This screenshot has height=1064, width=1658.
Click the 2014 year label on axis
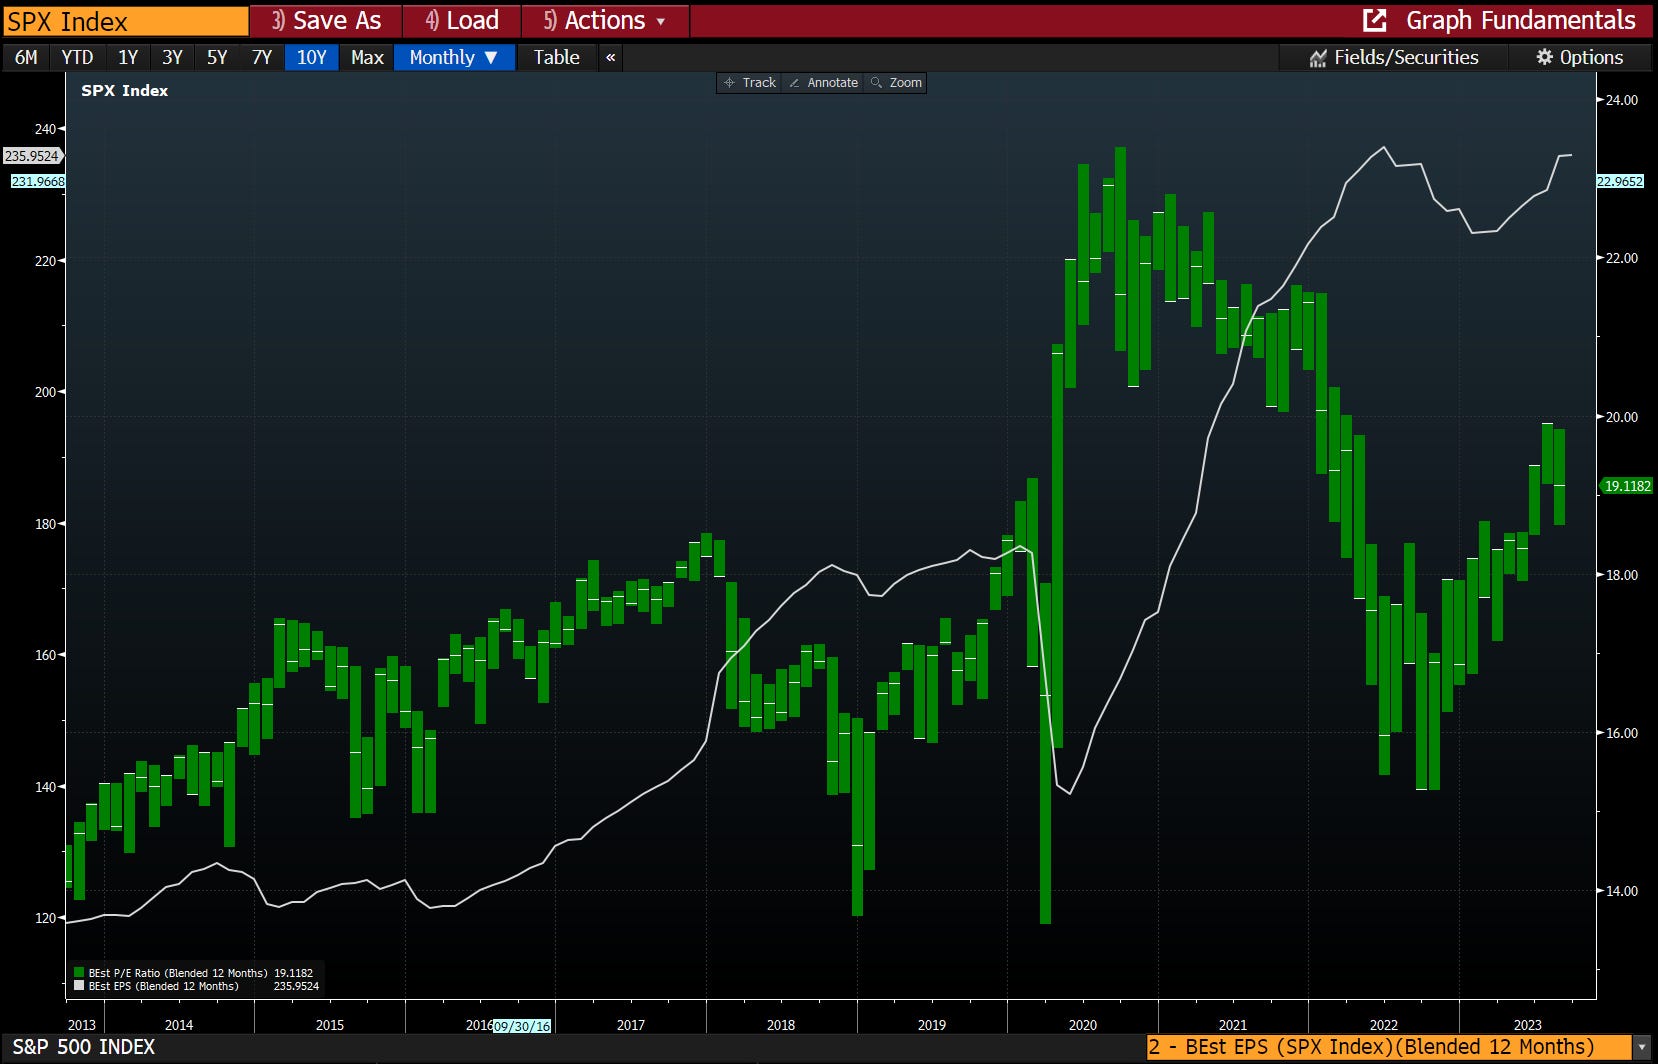(x=179, y=1025)
